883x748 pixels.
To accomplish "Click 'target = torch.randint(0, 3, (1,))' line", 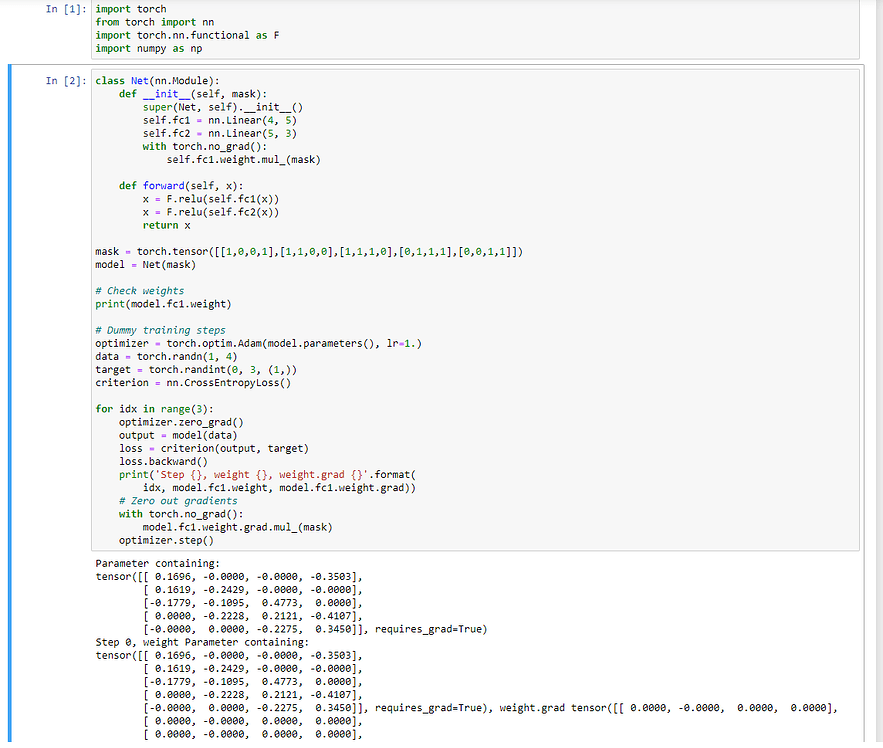I will pyautogui.click(x=196, y=369).
